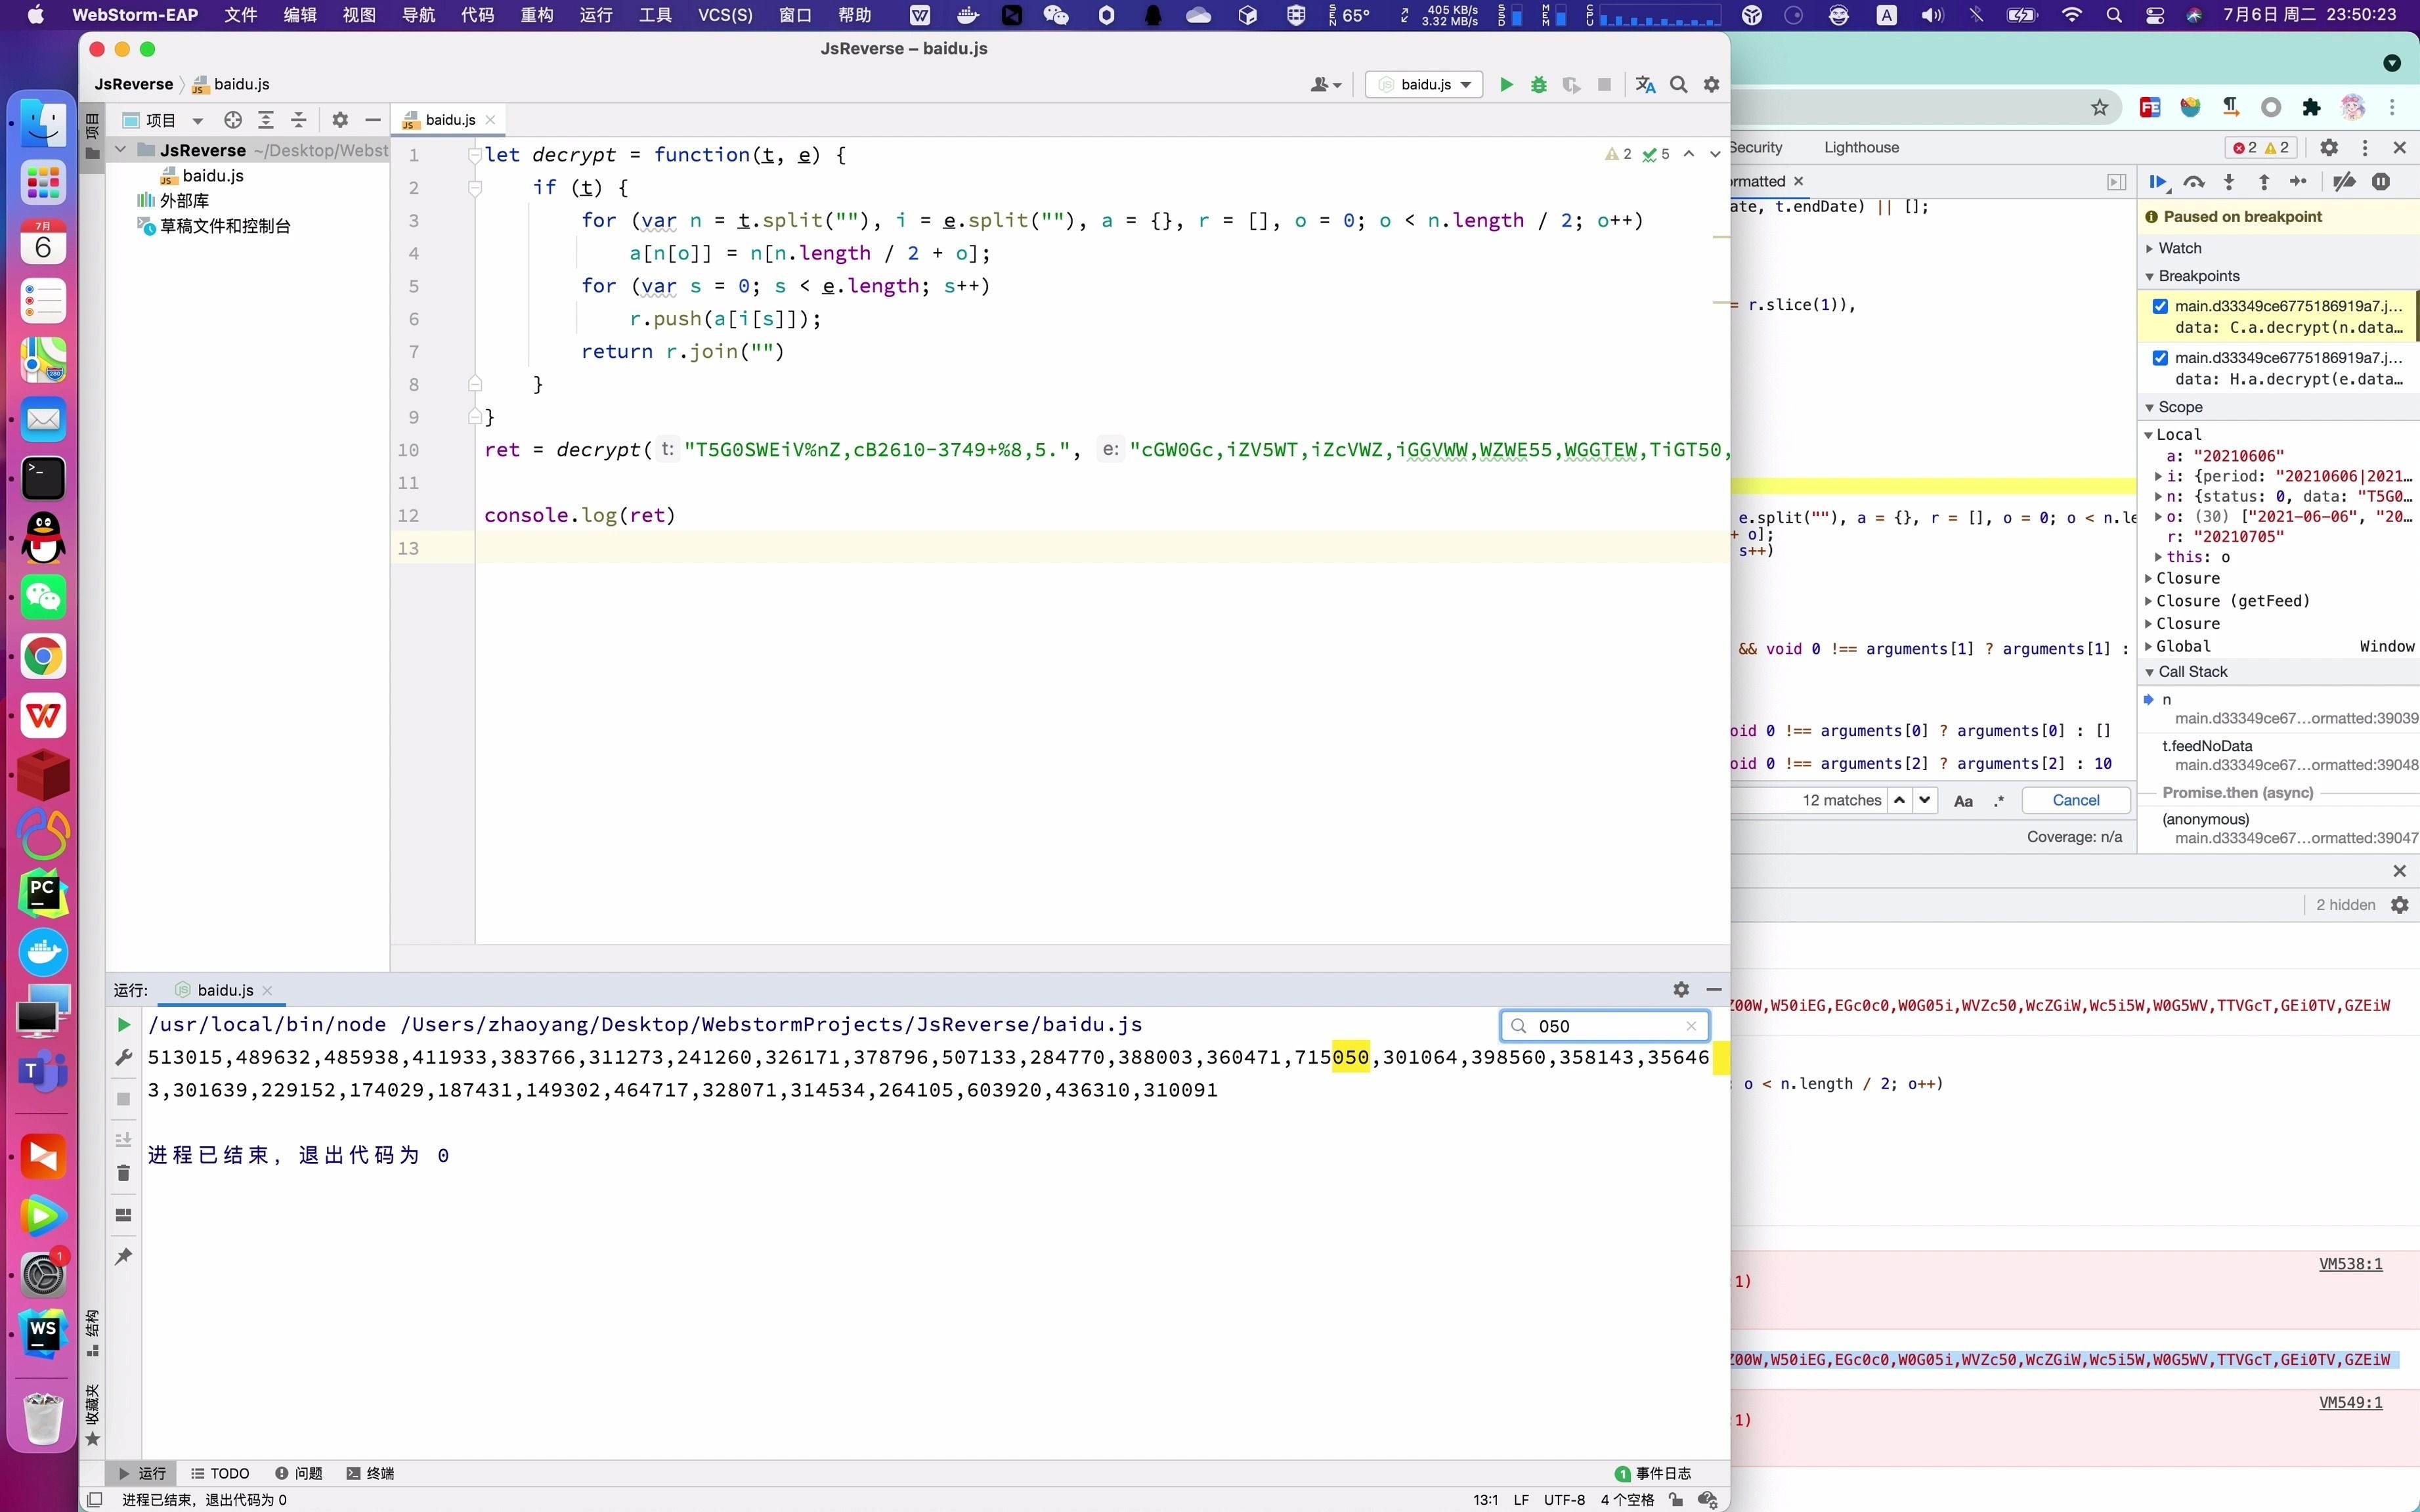Toggle first breakpoint C.a.decrypt checkbox
Image resolution: width=2420 pixels, height=1512 pixels.
click(2160, 307)
